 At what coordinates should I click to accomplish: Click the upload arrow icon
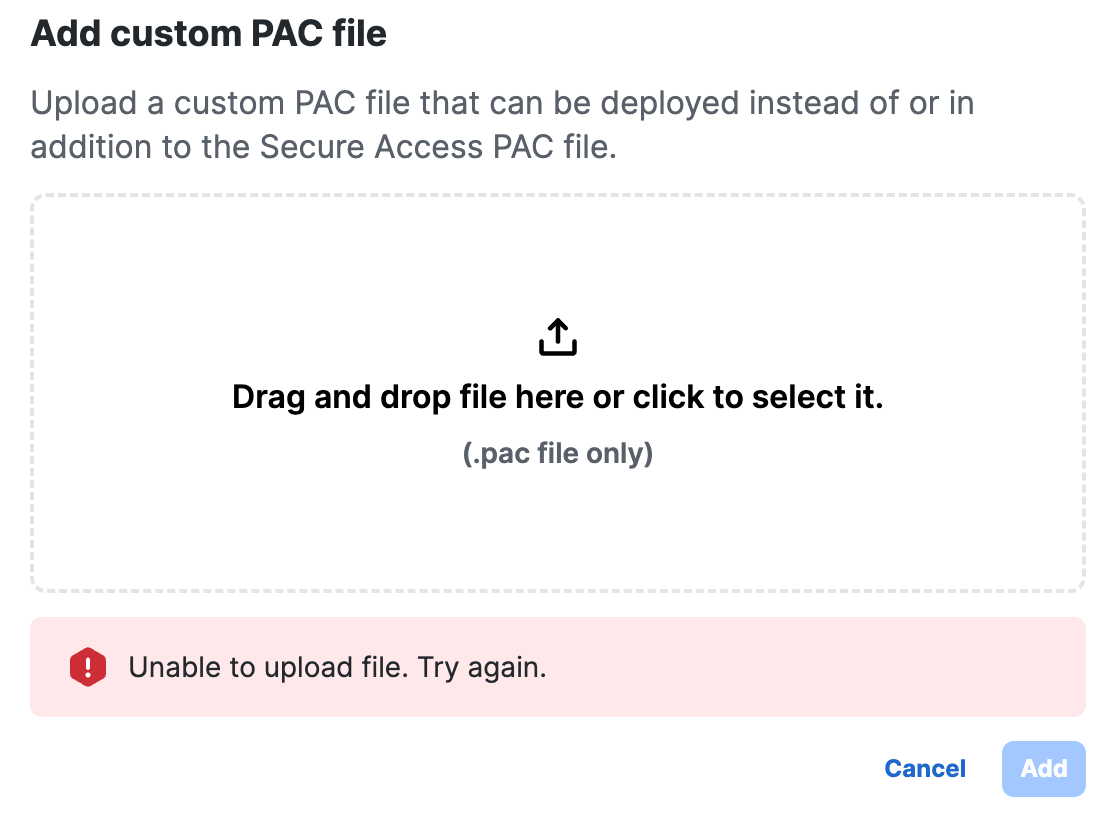[557, 336]
